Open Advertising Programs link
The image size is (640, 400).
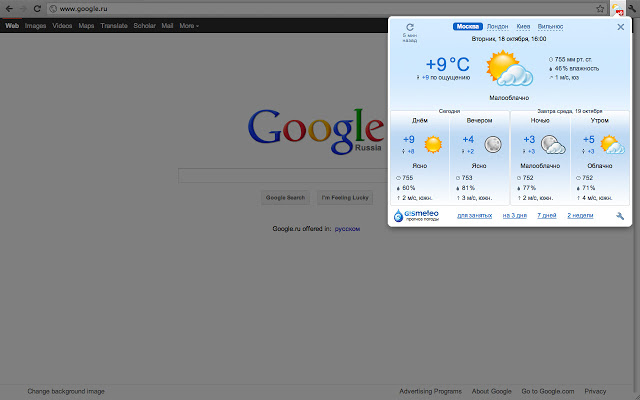[x=431, y=391]
